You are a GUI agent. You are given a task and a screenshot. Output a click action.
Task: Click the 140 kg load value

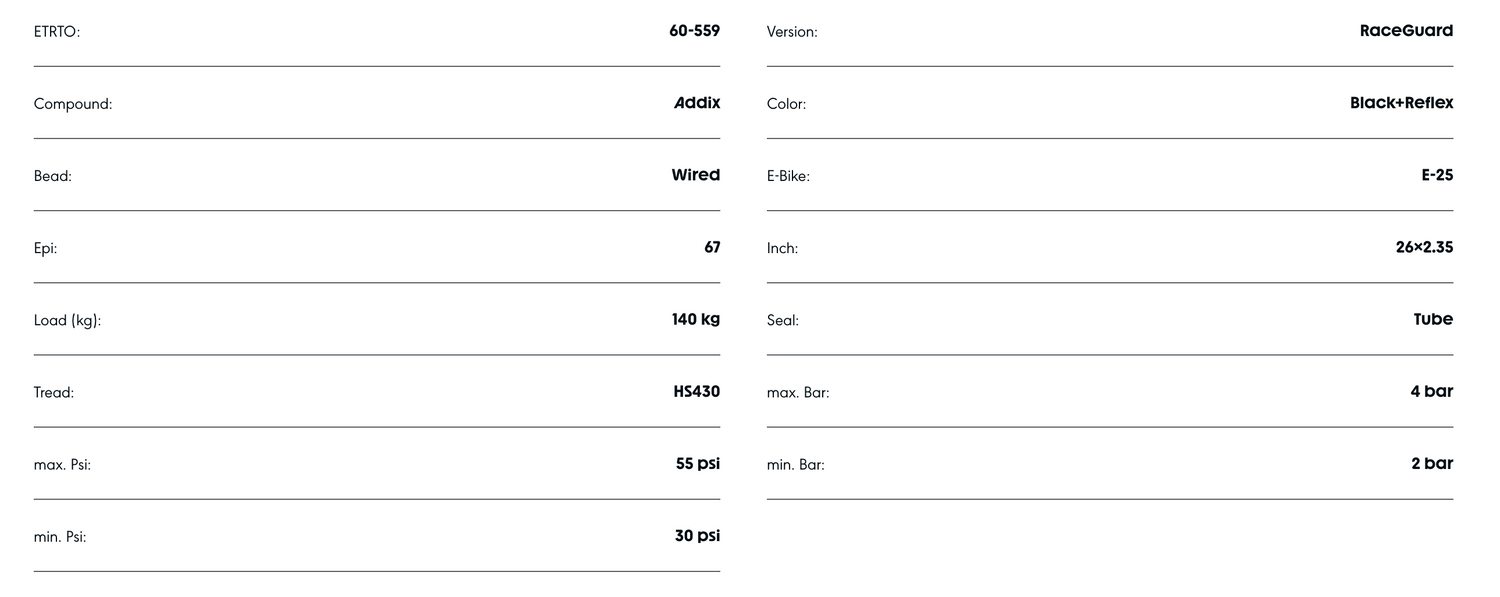695,319
